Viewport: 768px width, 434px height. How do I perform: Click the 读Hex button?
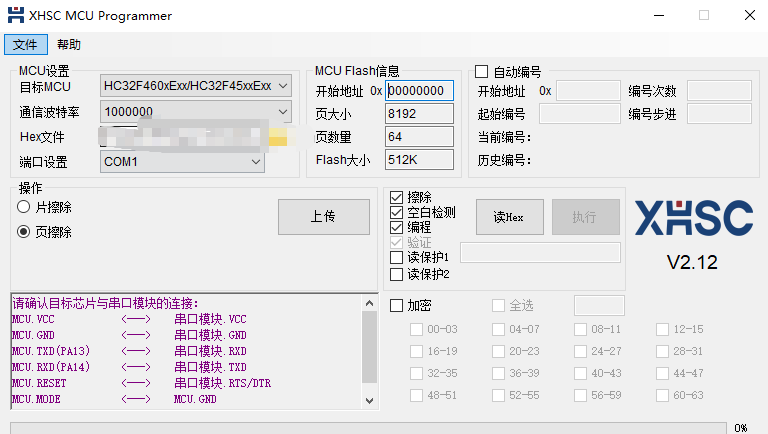(x=509, y=217)
